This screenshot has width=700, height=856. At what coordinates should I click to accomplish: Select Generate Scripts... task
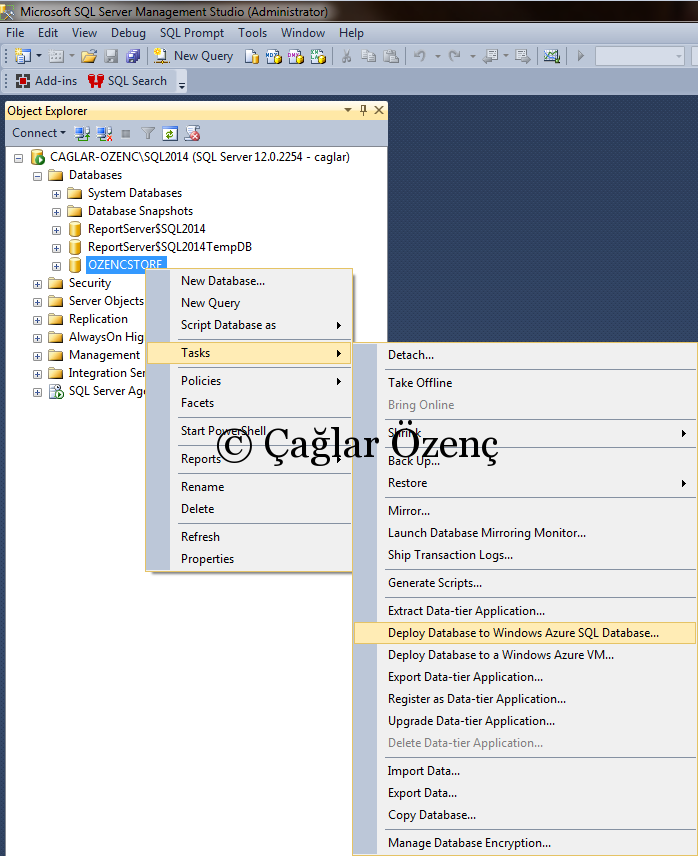(x=525, y=583)
